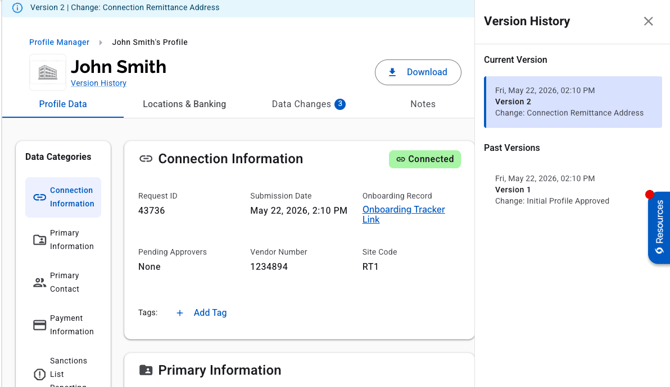Open the Onboarding Tracker Link

403,214
